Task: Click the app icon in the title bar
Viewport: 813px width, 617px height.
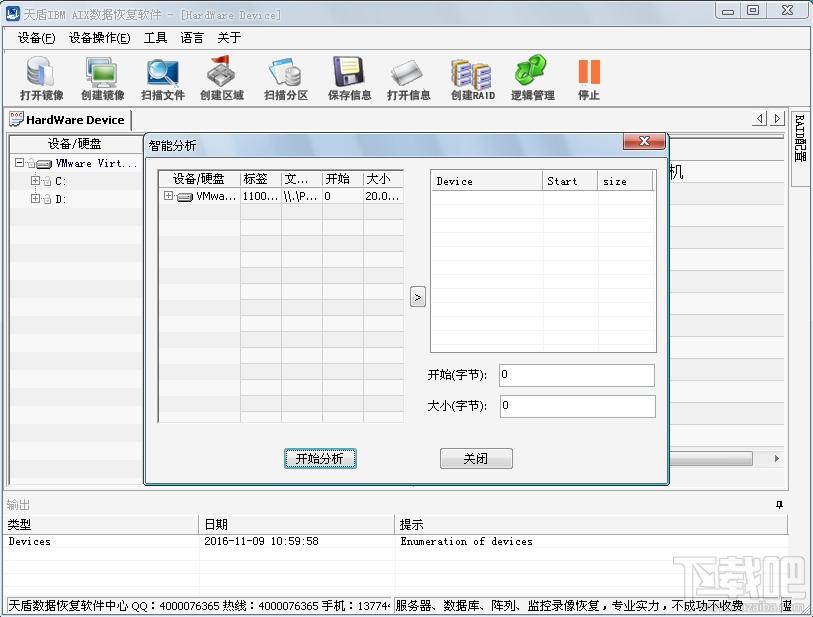Action: pos(12,13)
